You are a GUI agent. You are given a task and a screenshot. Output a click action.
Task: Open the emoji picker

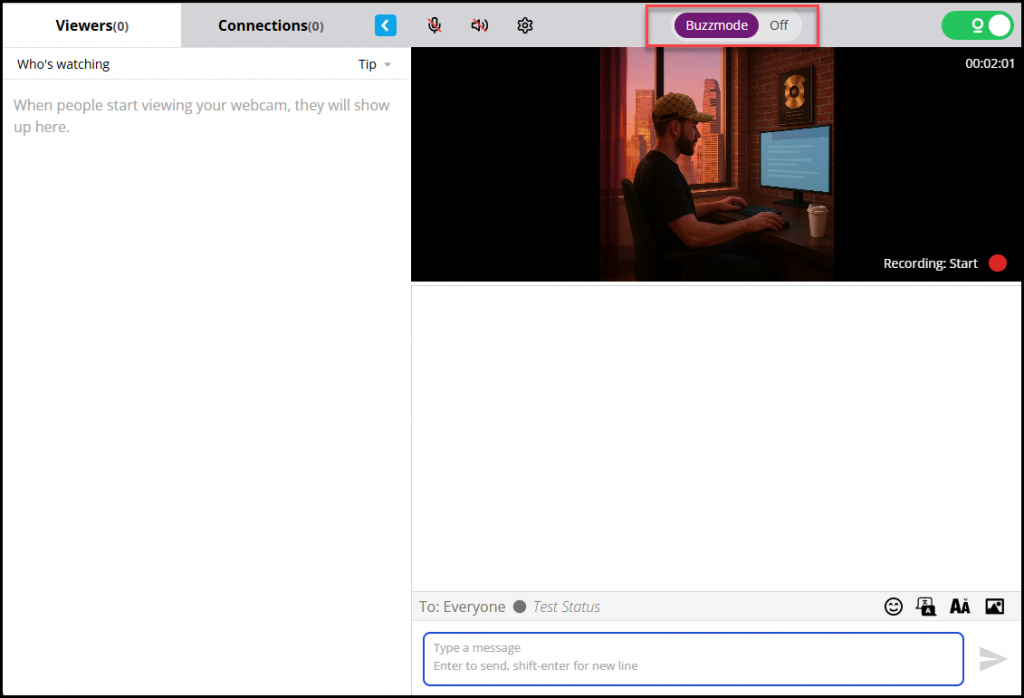893,607
